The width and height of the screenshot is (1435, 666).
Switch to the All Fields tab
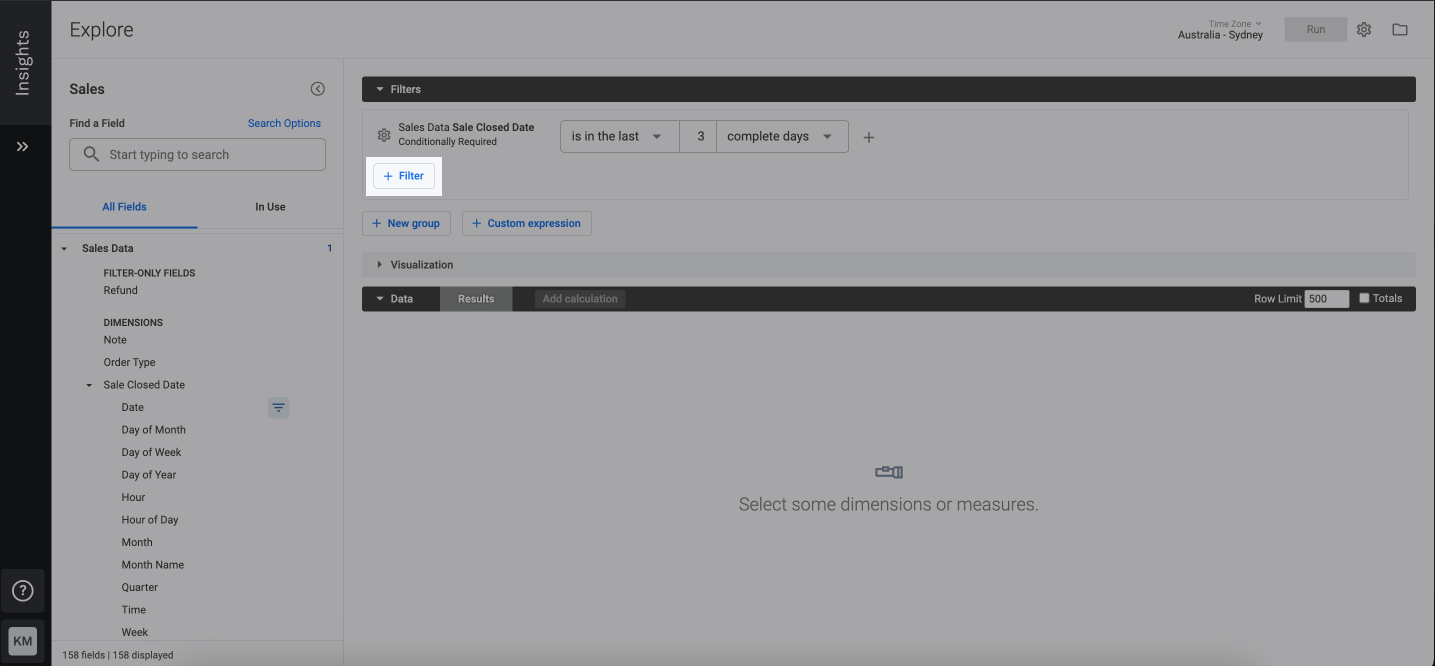[x=124, y=207]
